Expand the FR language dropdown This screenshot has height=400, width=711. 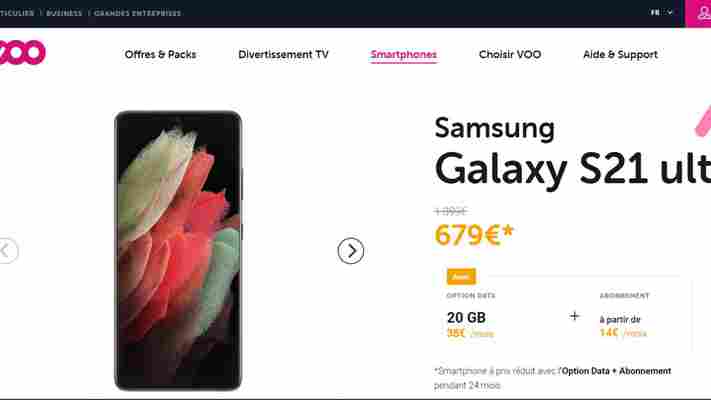coord(661,13)
